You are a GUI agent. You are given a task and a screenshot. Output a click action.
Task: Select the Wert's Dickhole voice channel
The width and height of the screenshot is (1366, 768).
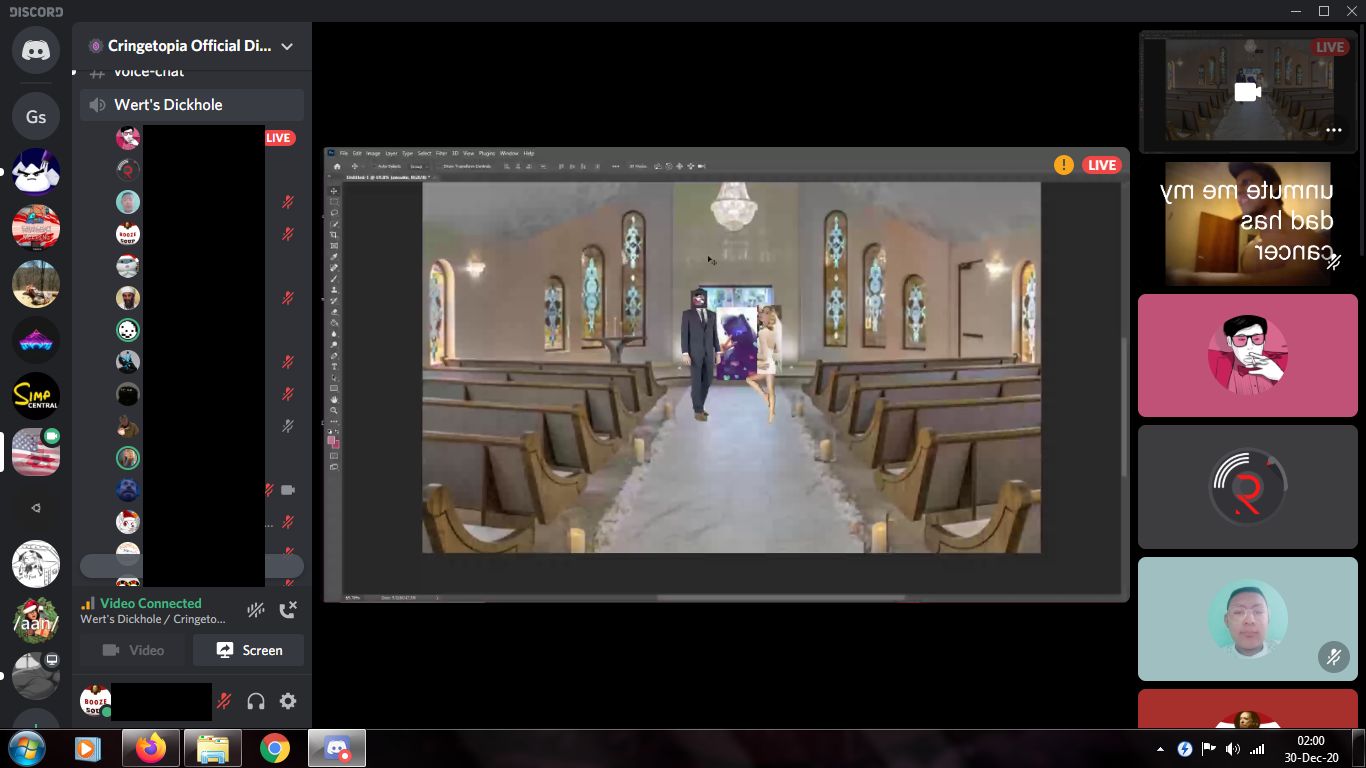[x=167, y=104]
